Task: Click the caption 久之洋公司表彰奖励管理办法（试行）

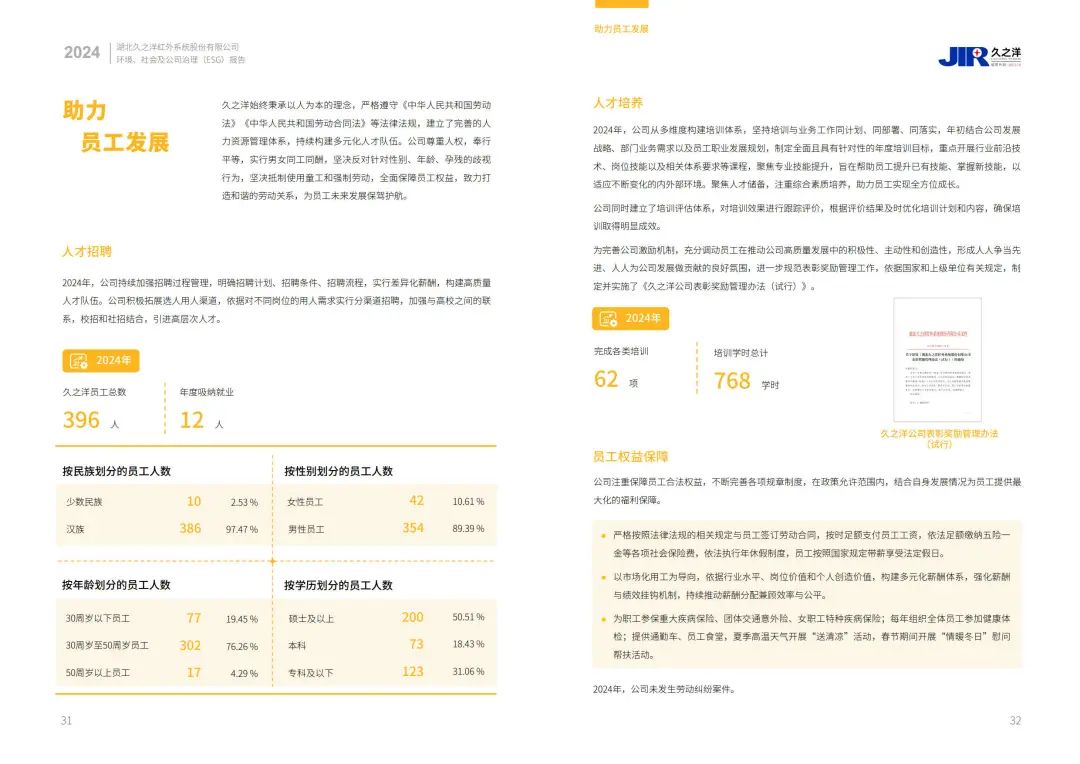Action: pyautogui.click(x=939, y=439)
